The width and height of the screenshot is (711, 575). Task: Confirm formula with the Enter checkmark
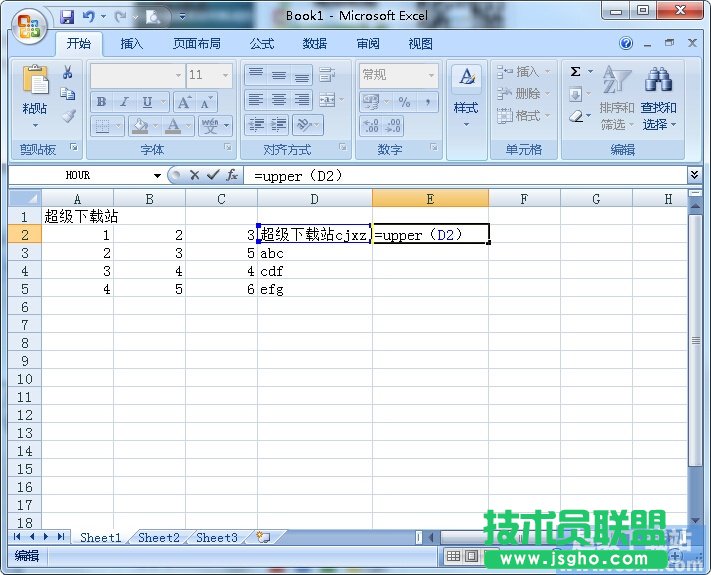[x=211, y=175]
